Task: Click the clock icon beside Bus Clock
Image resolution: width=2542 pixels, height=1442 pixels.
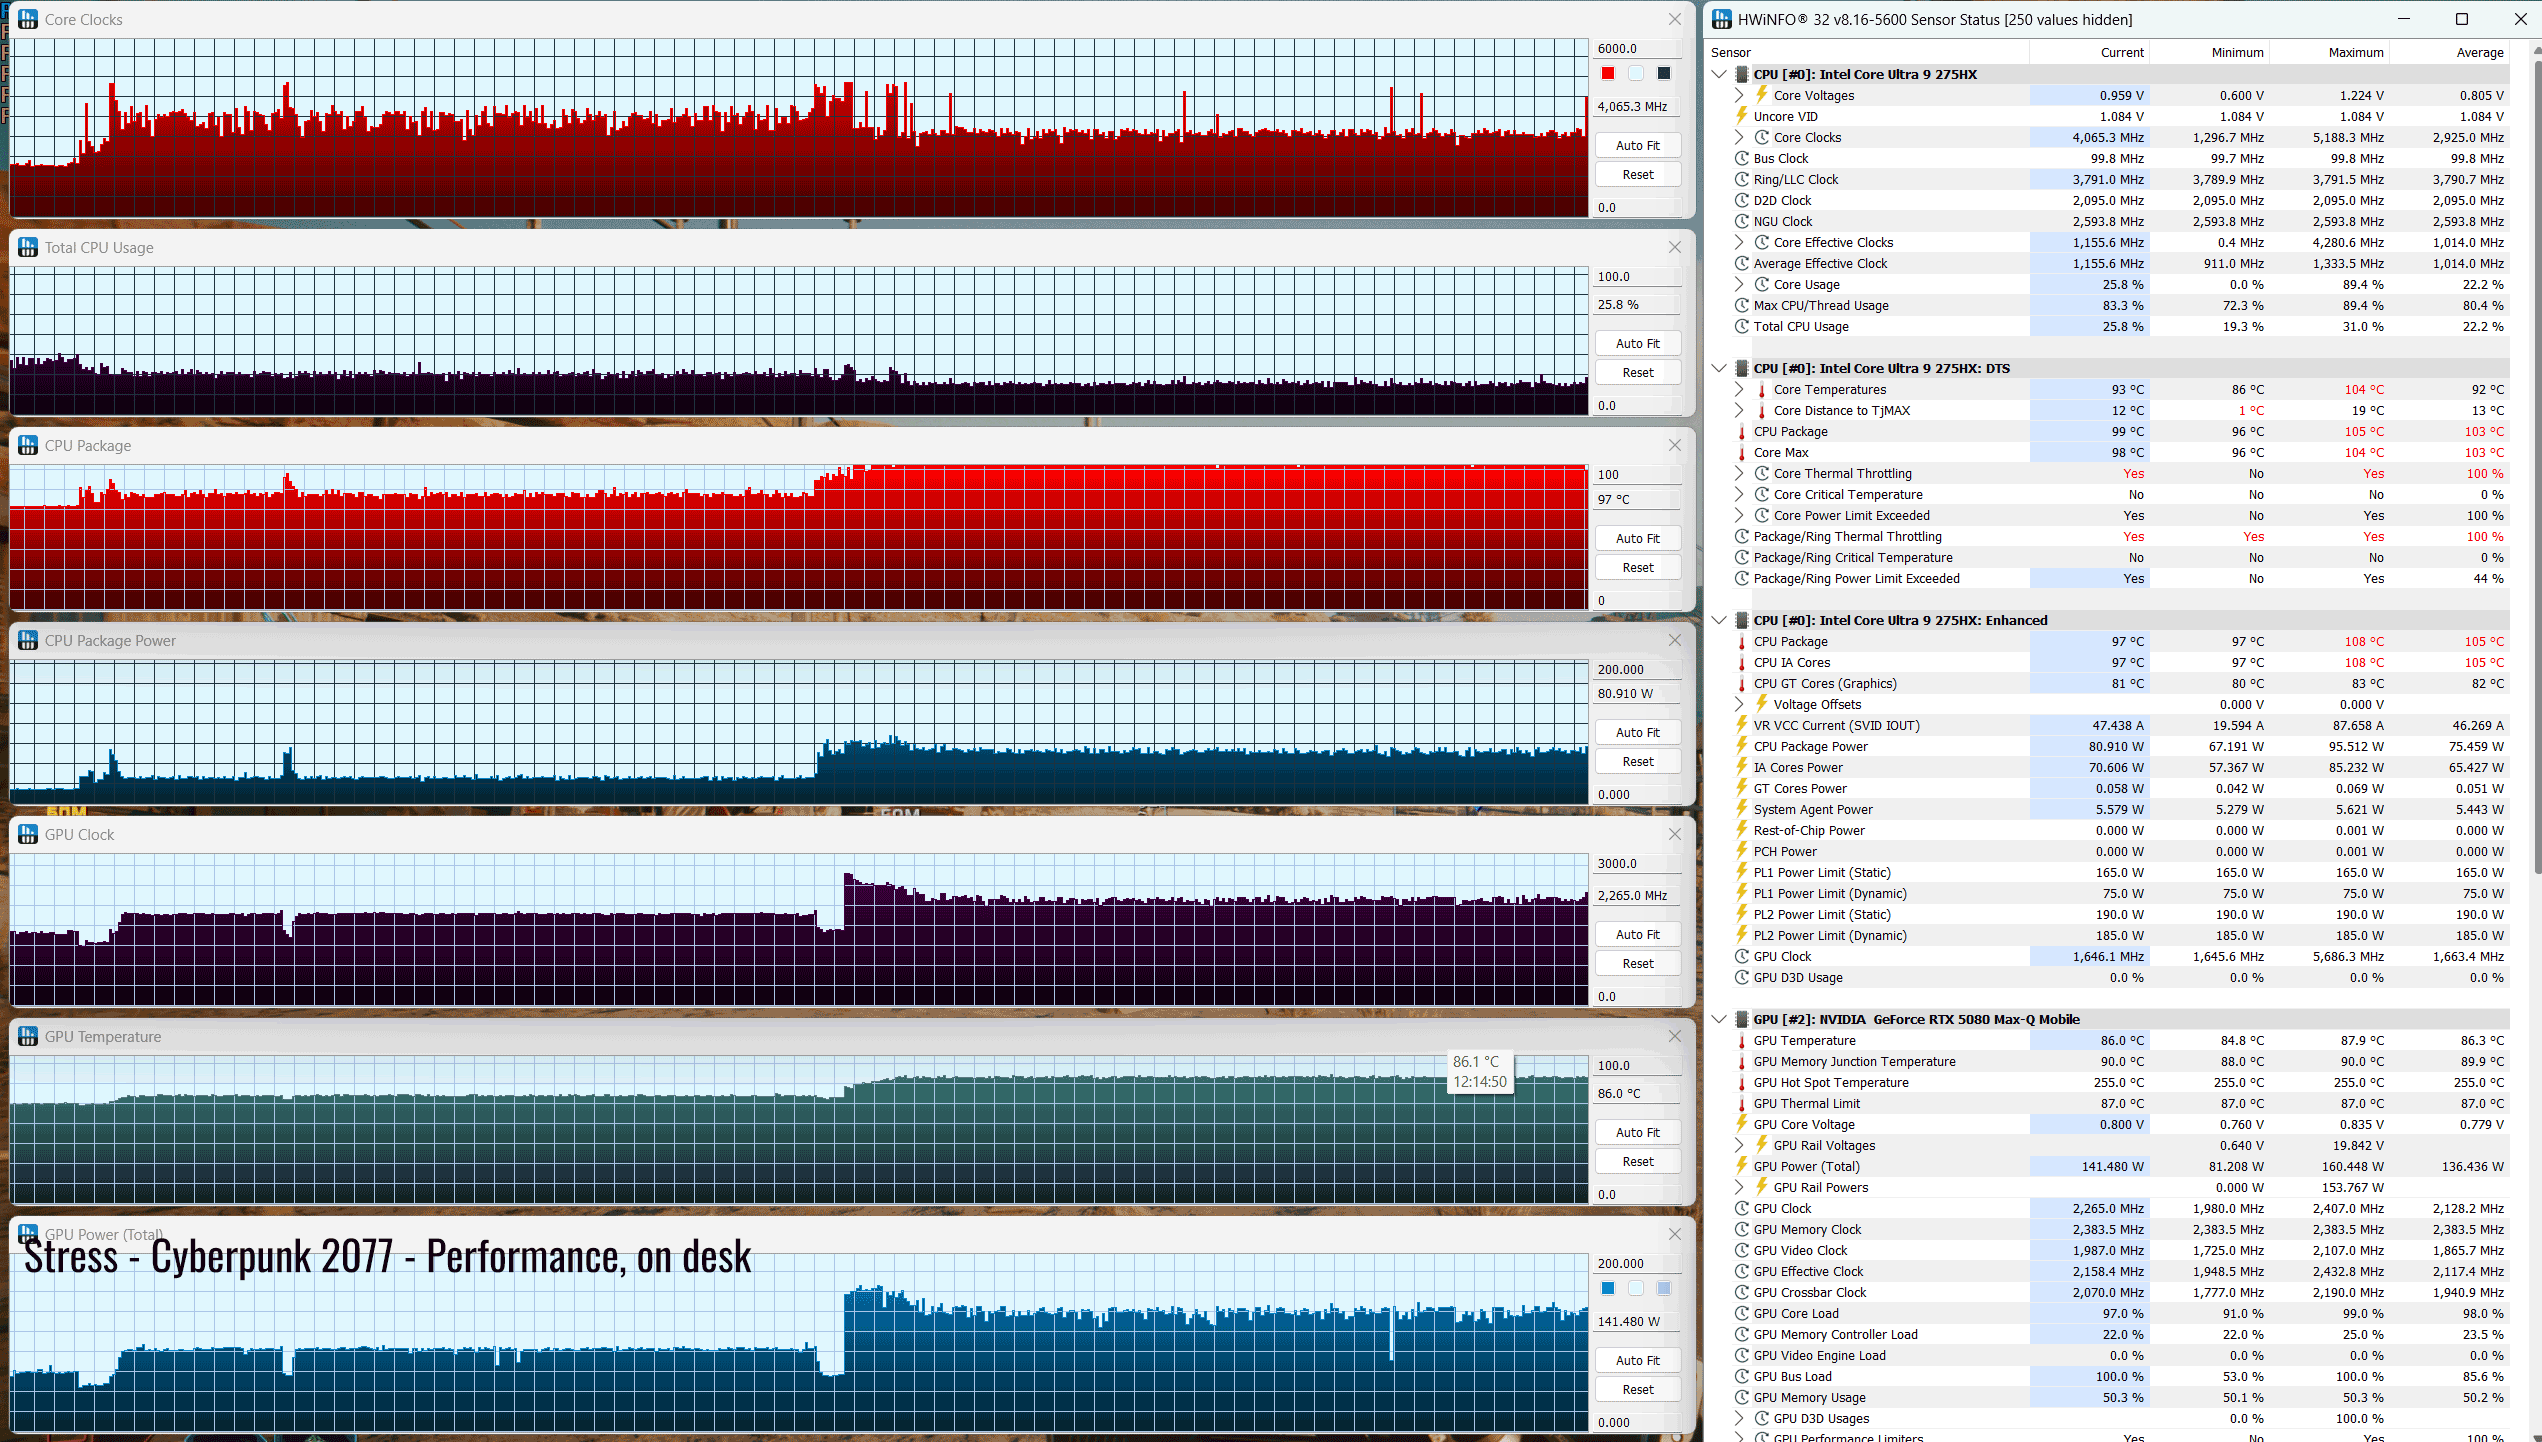Action: click(x=1741, y=158)
